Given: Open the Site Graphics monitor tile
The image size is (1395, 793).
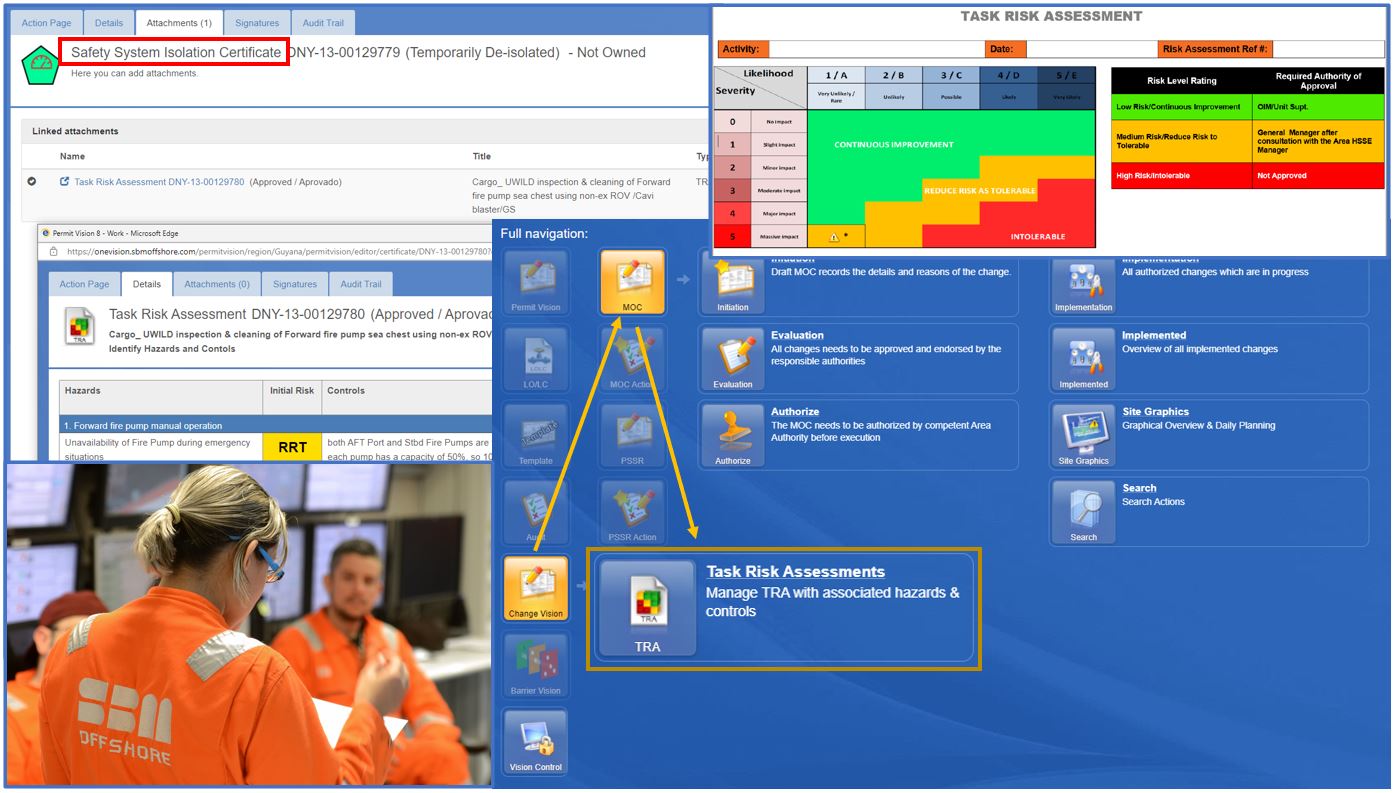Looking at the screenshot, I should tap(1084, 436).
